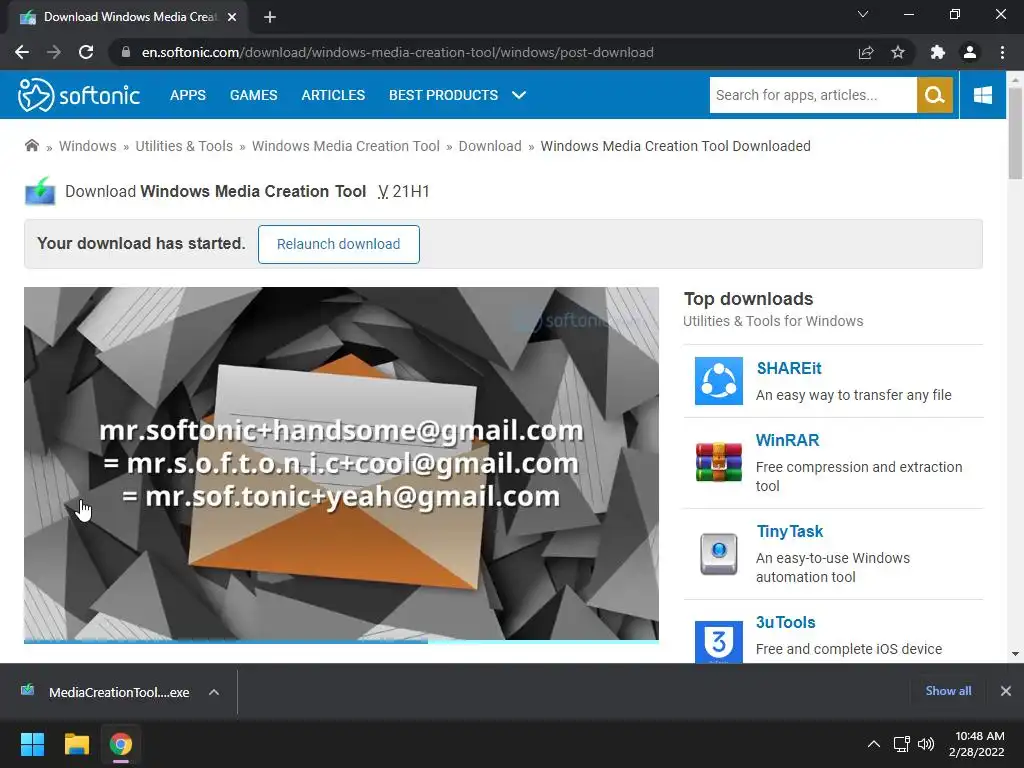Open the GAMES menu
Screen dimensions: 1024x768
(253, 95)
